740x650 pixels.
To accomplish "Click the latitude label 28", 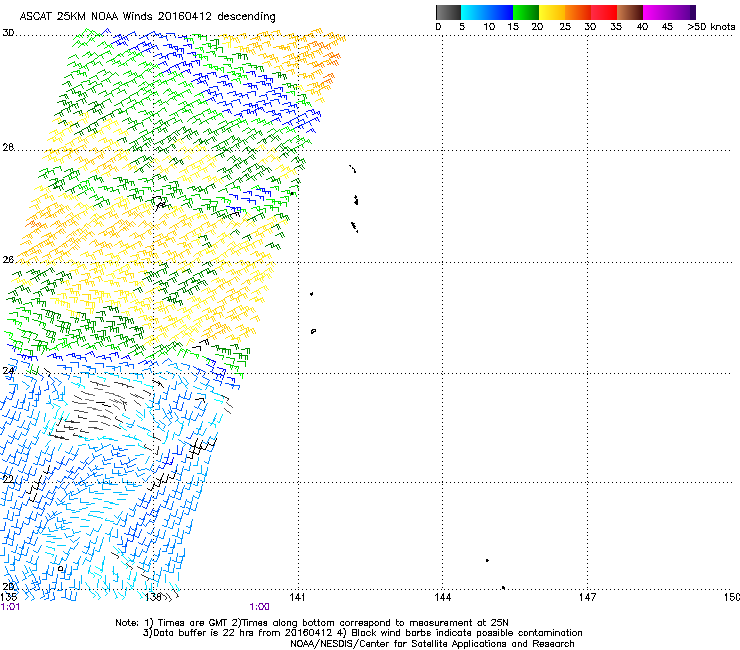I will tap(8, 147).
